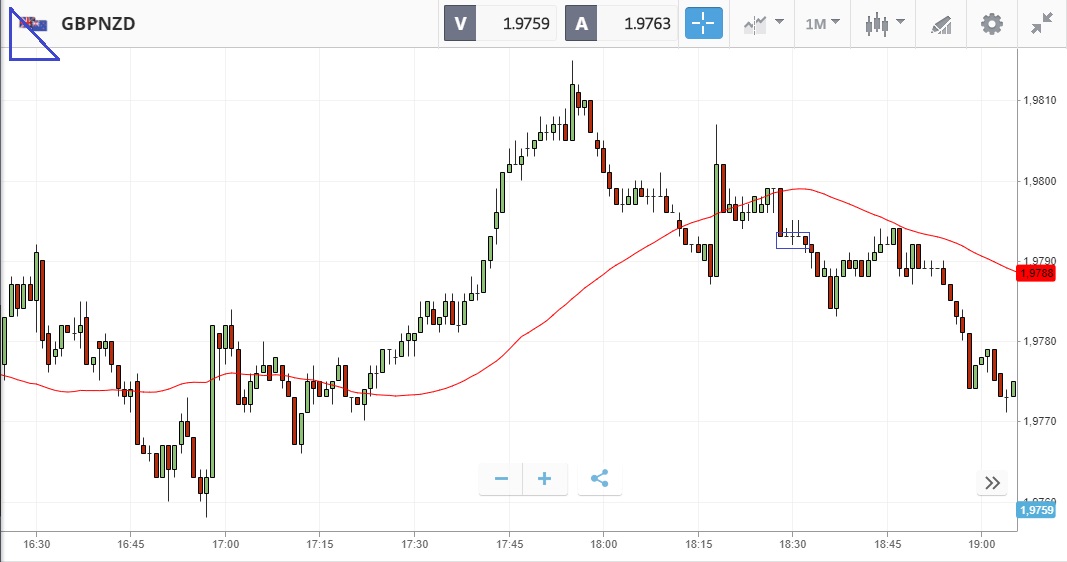Click the GBPNZD symbol name
The image size is (1067, 562).
click(98, 23)
